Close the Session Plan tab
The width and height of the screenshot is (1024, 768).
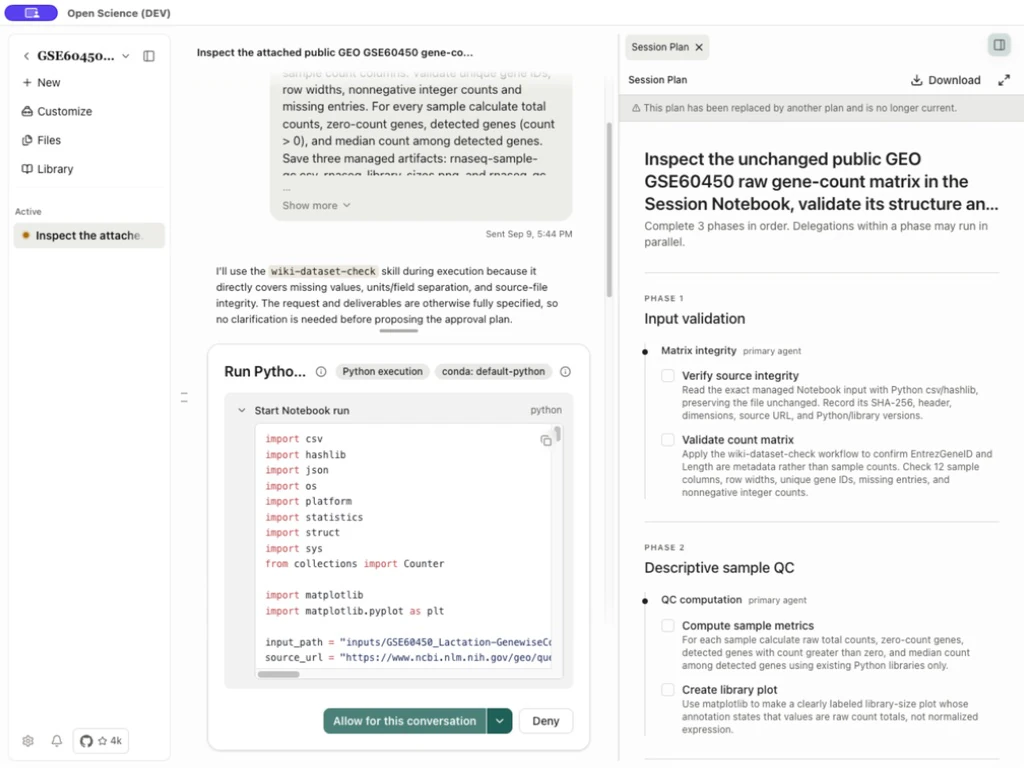click(699, 47)
